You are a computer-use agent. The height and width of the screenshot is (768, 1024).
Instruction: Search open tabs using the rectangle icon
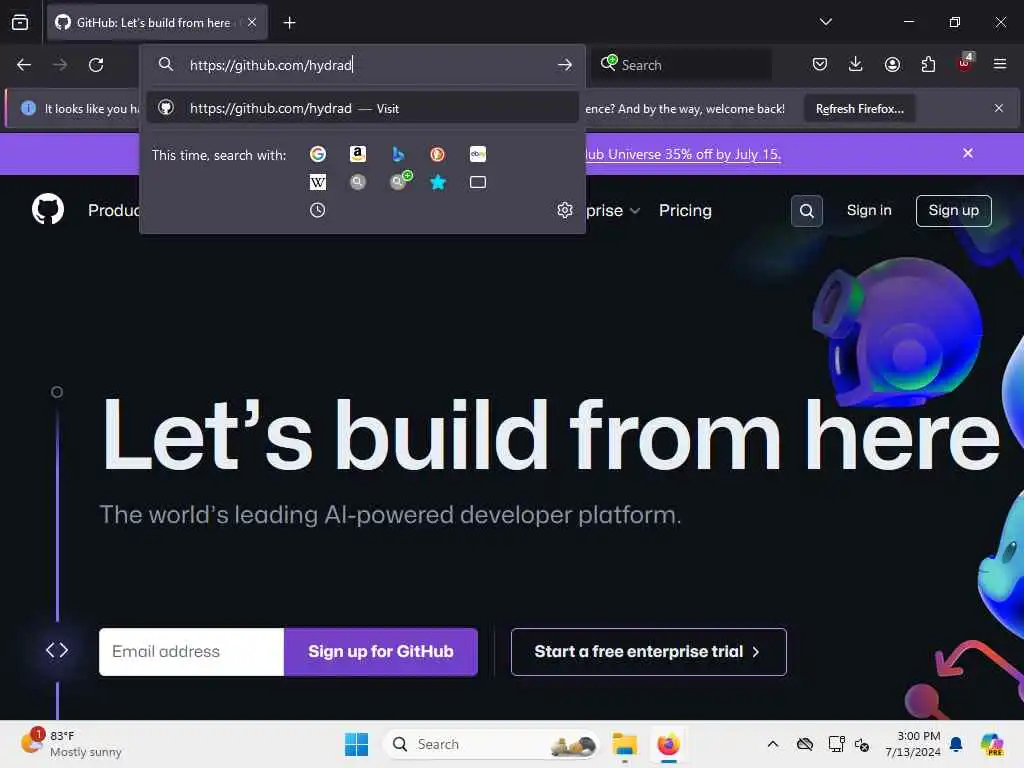click(478, 182)
